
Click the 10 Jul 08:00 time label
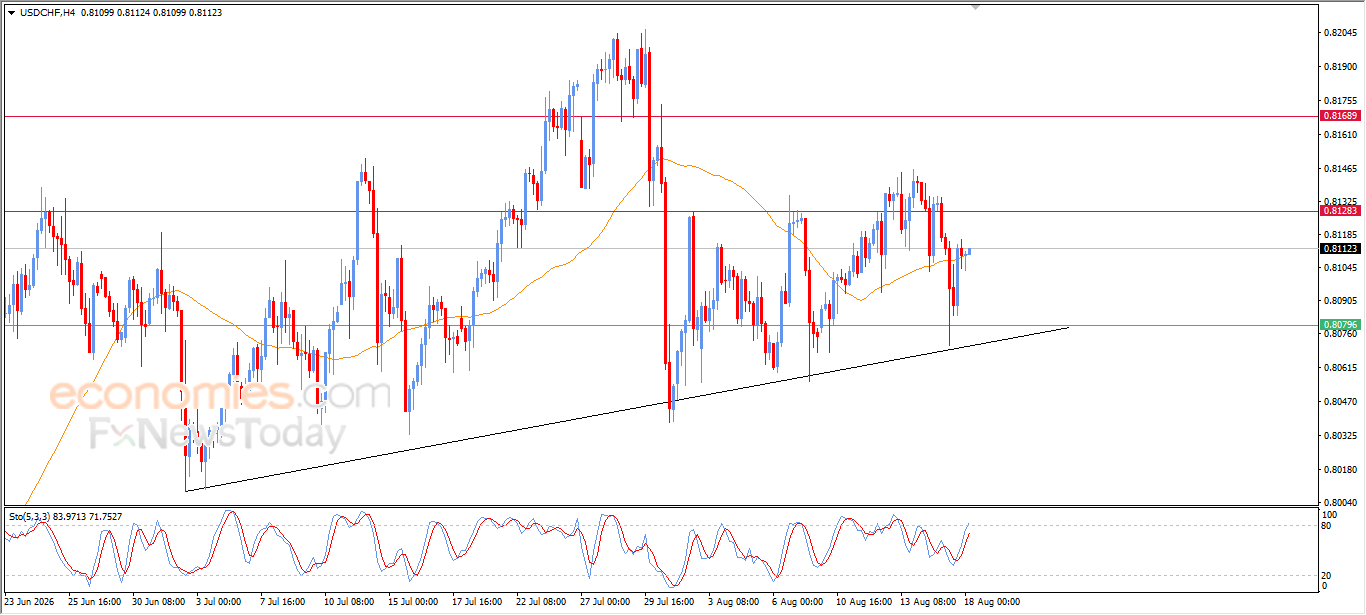(348, 602)
